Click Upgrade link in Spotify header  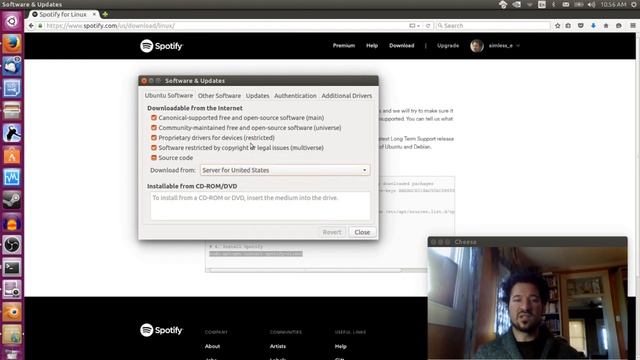(448, 46)
